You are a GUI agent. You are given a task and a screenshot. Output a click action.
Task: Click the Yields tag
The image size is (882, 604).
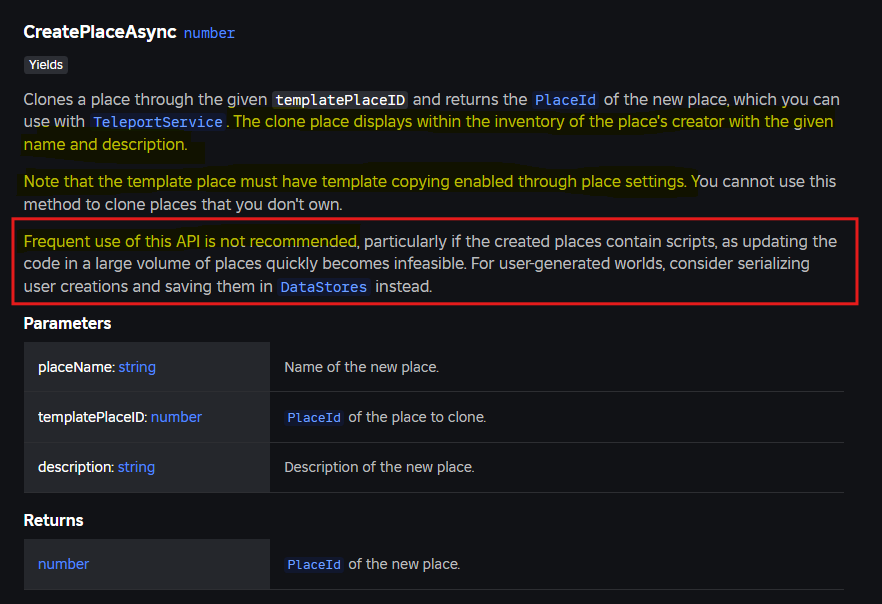46,65
